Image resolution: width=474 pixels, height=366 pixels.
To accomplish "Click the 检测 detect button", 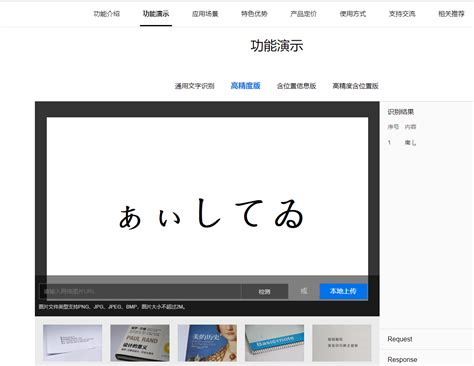I will pos(265,292).
